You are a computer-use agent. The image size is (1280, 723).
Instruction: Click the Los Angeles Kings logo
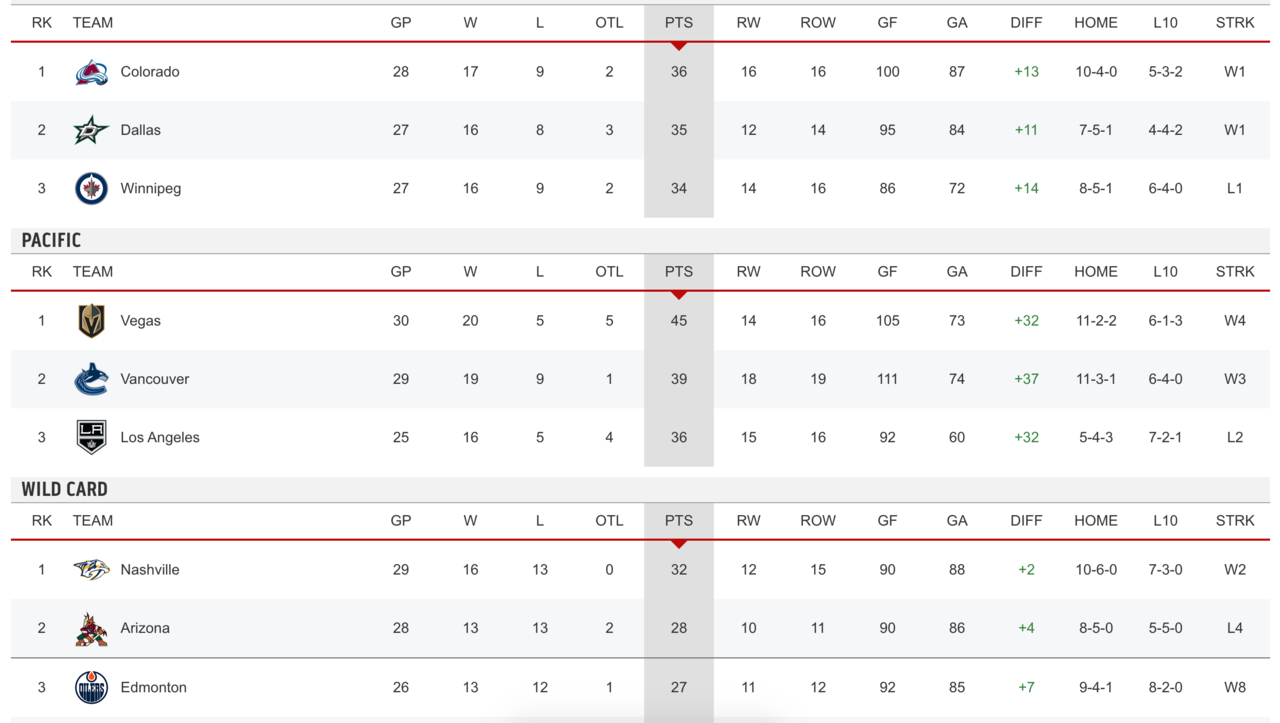tap(91, 437)
